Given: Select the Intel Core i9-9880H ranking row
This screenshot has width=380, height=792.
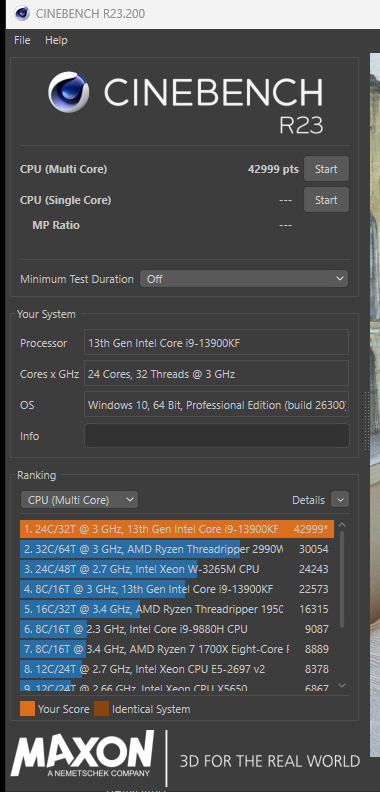Looking at the screenshot, I should click(177, 629).
